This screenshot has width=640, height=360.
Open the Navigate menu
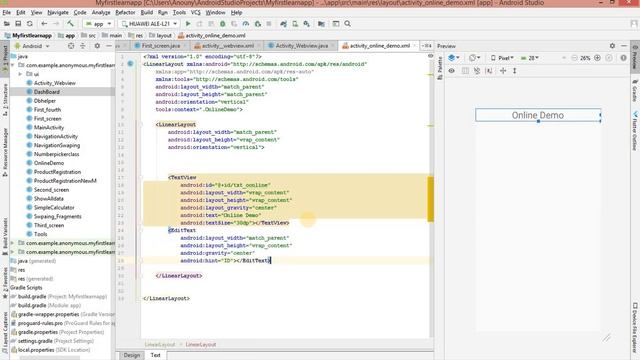[58, 13]
